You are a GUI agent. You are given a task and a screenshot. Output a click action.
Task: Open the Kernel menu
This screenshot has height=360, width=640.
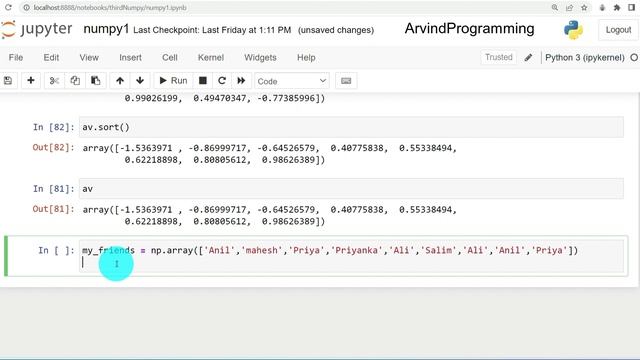click(x=211, y=58)
